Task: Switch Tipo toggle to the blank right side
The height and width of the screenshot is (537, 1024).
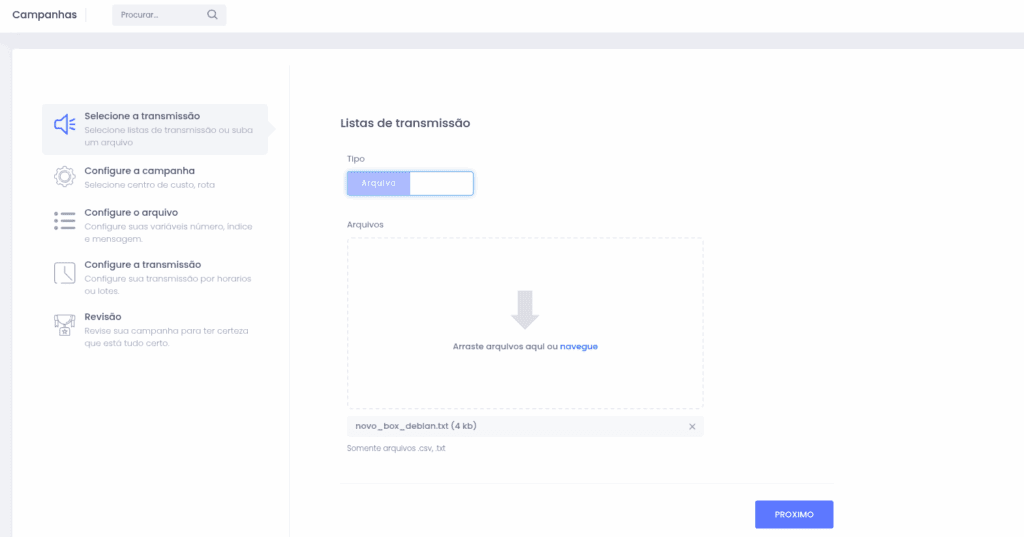Action: tap(441, 184)
